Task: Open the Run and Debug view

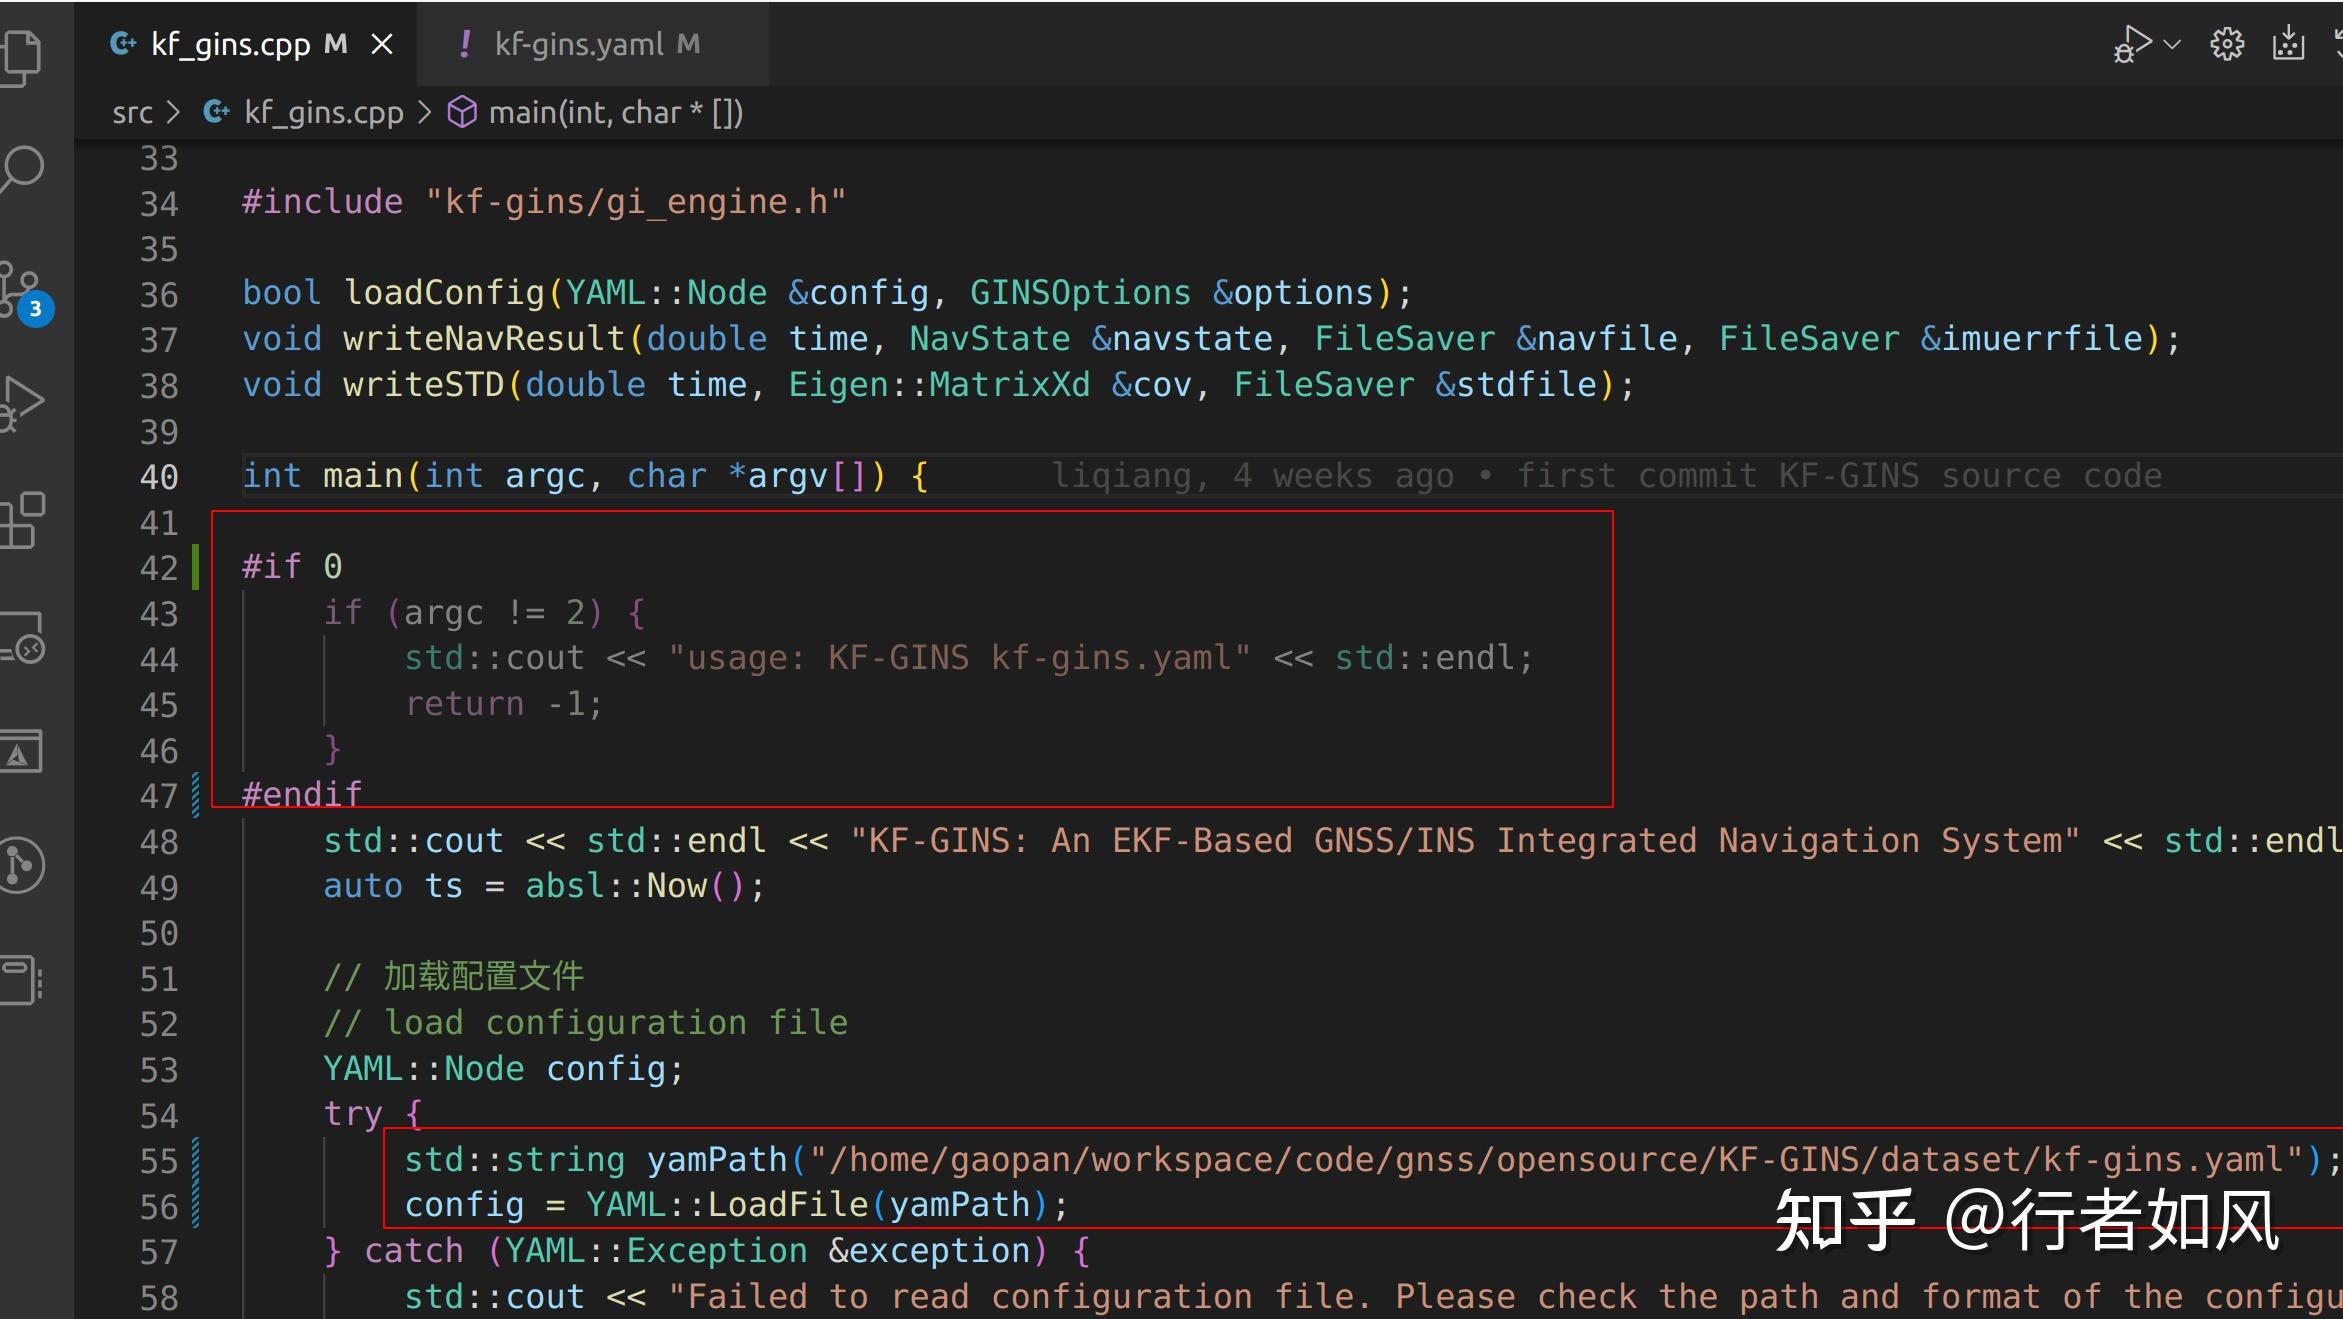Action: click(x=22, y=404)
